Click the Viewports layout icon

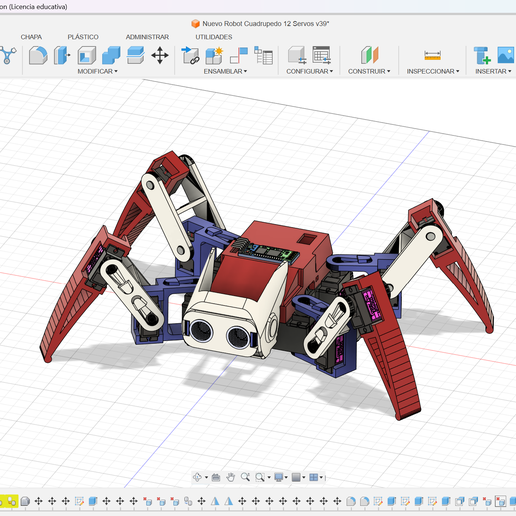[314, 477]
